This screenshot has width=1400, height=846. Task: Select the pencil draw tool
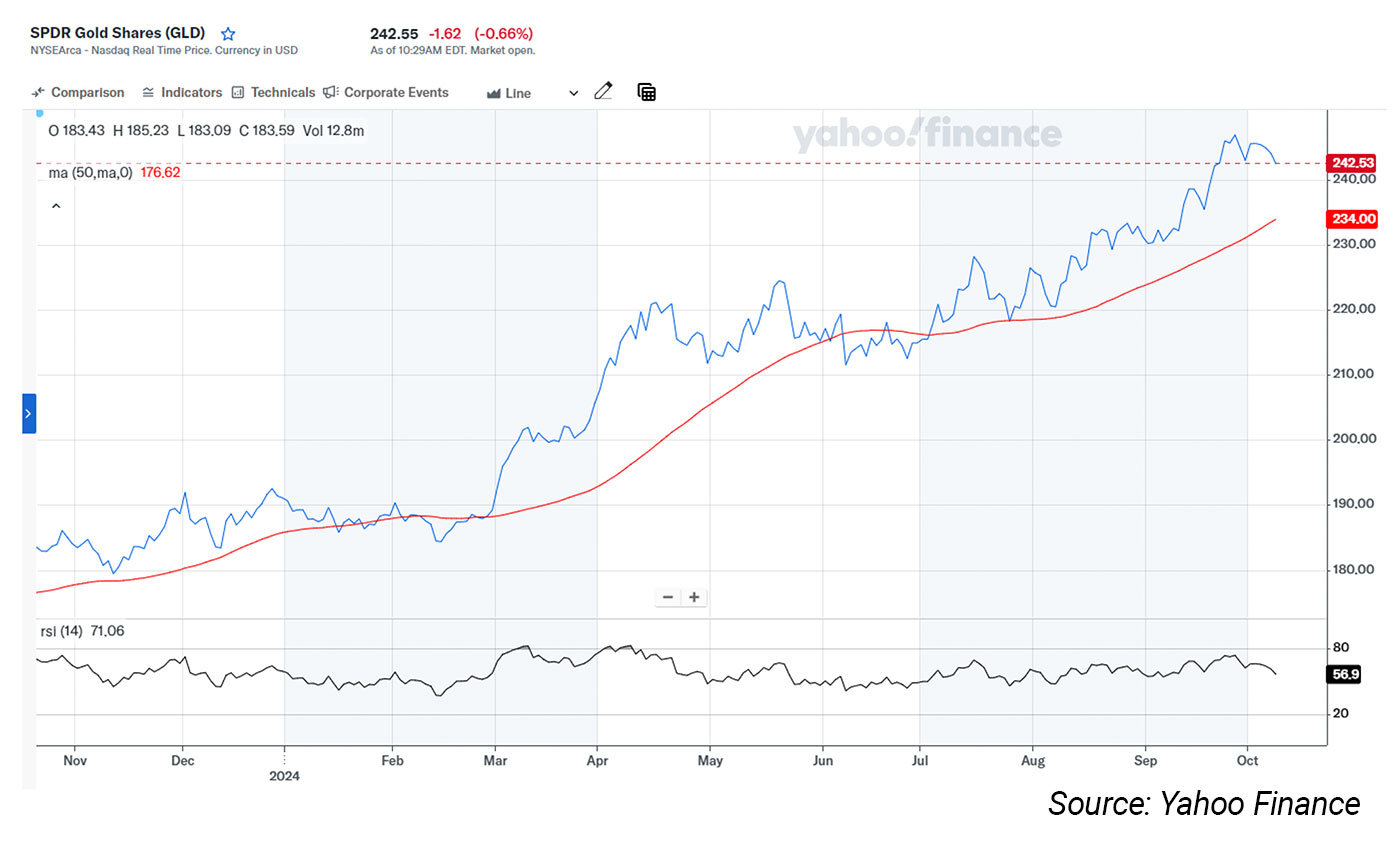(x=603, y=92)
